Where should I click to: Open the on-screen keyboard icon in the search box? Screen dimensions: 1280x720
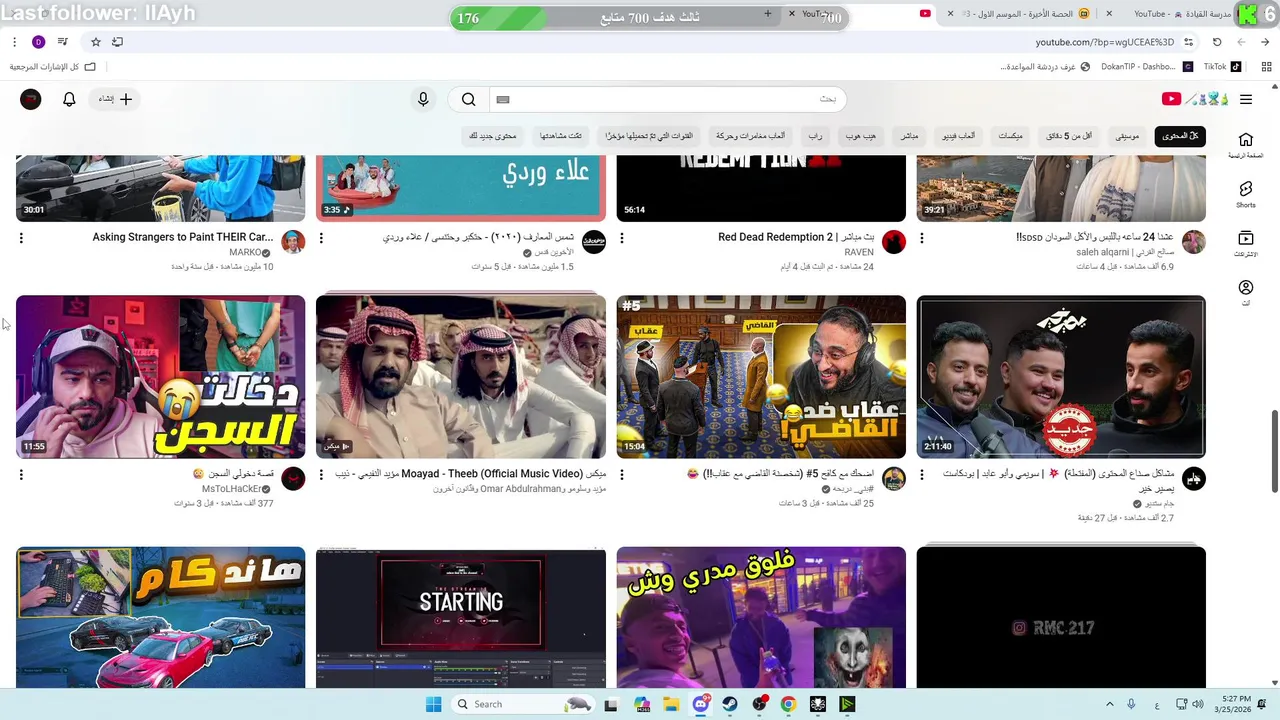[503, 99]
